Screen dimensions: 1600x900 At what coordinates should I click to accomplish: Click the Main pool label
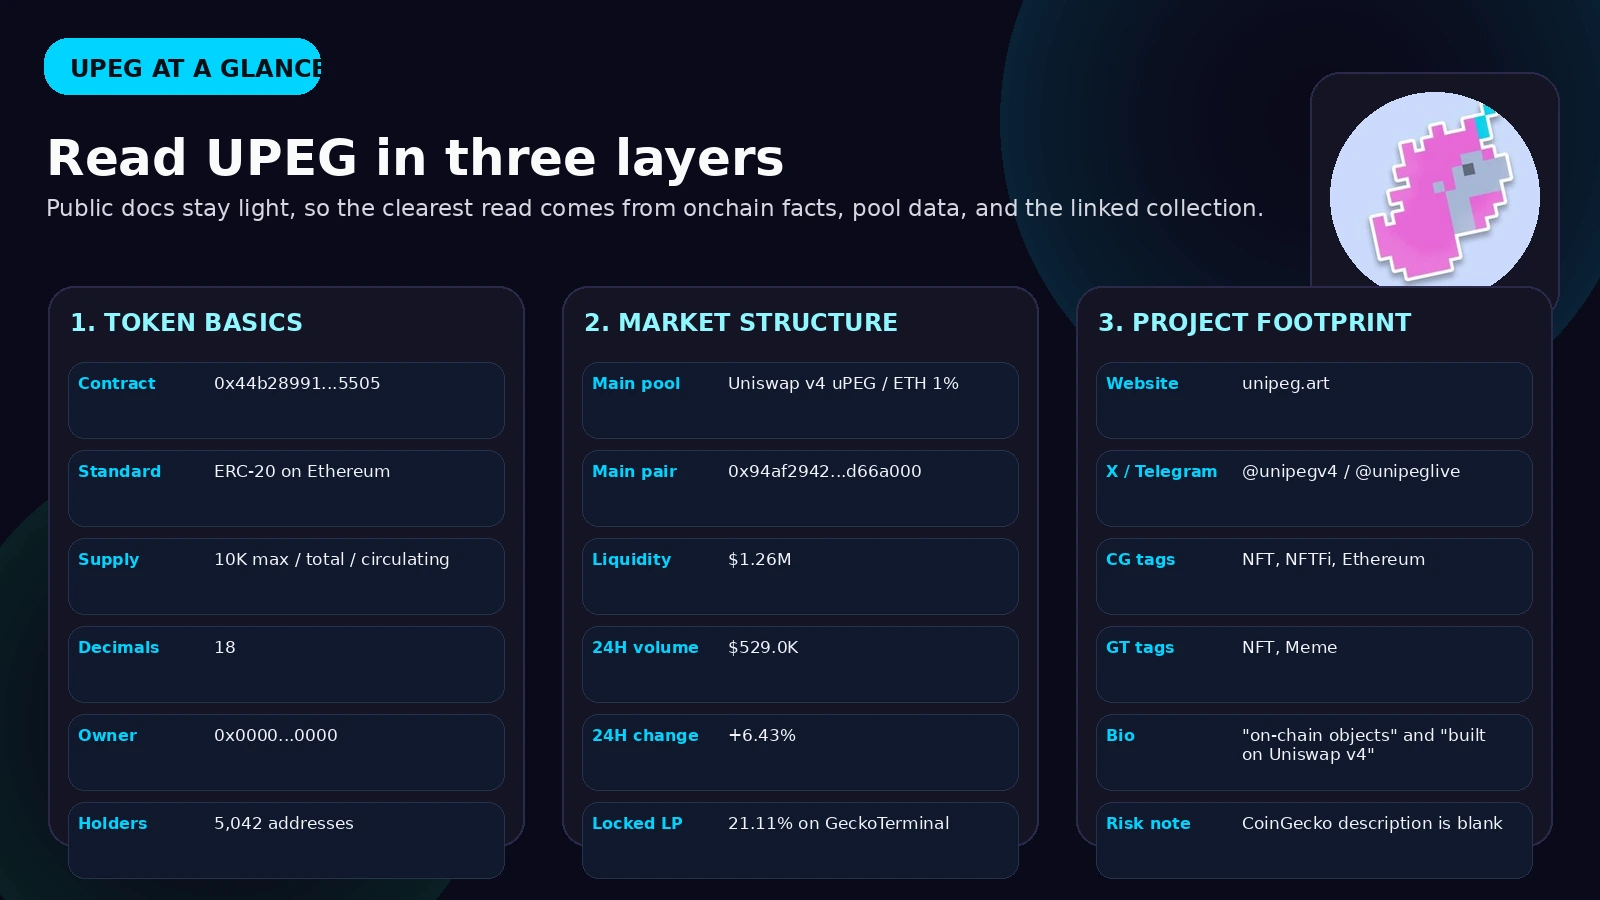point(636,383)
